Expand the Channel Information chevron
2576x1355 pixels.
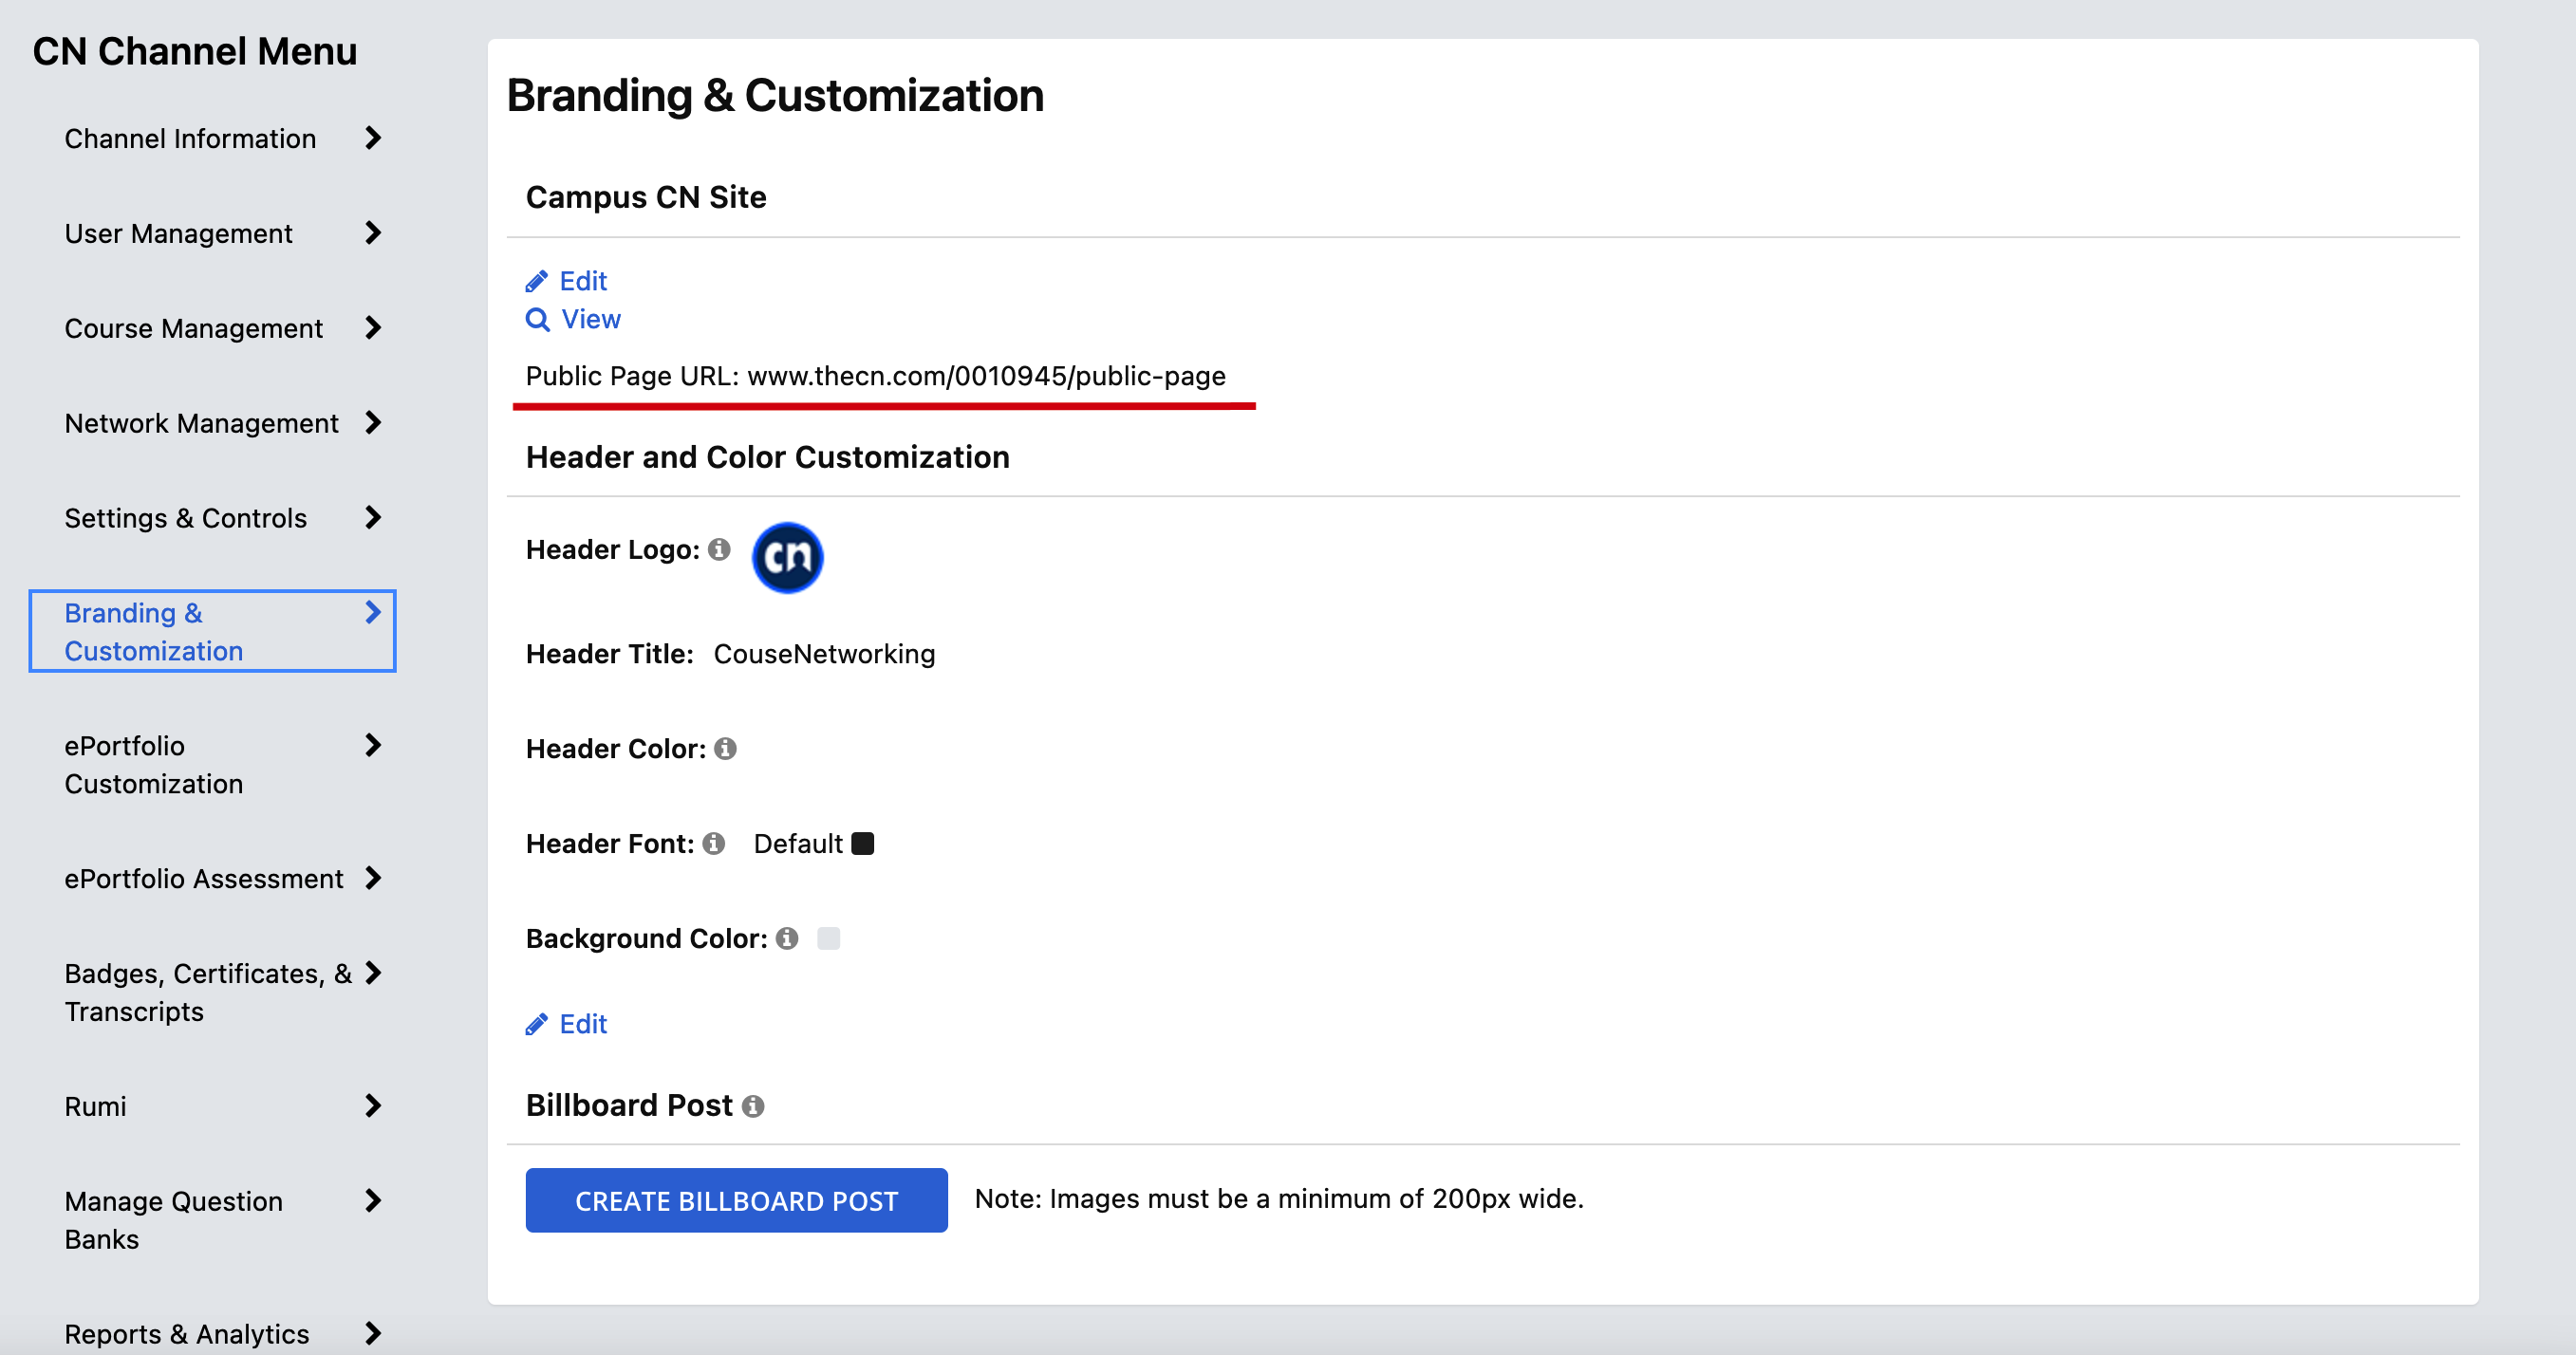click(x=374, y=138)
